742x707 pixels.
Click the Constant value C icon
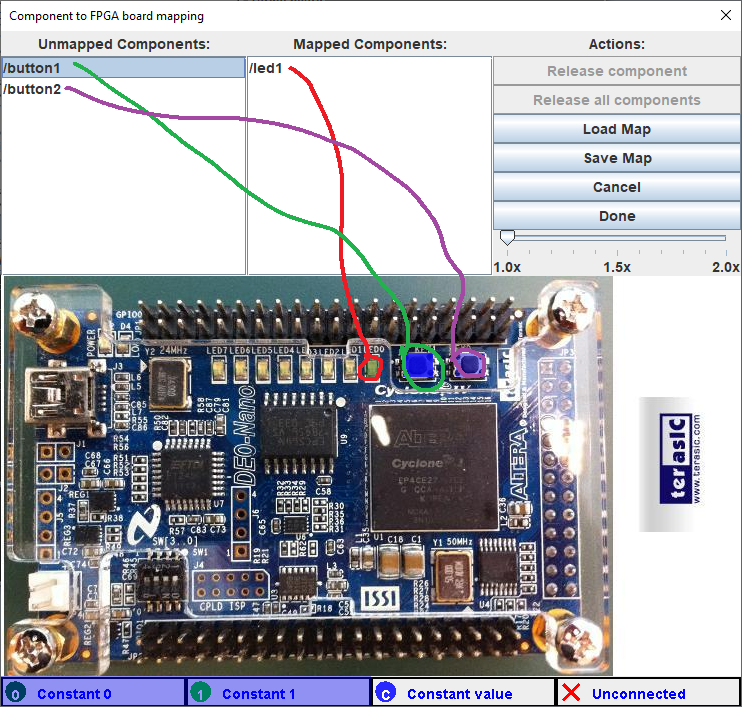(x=385, y=693)
